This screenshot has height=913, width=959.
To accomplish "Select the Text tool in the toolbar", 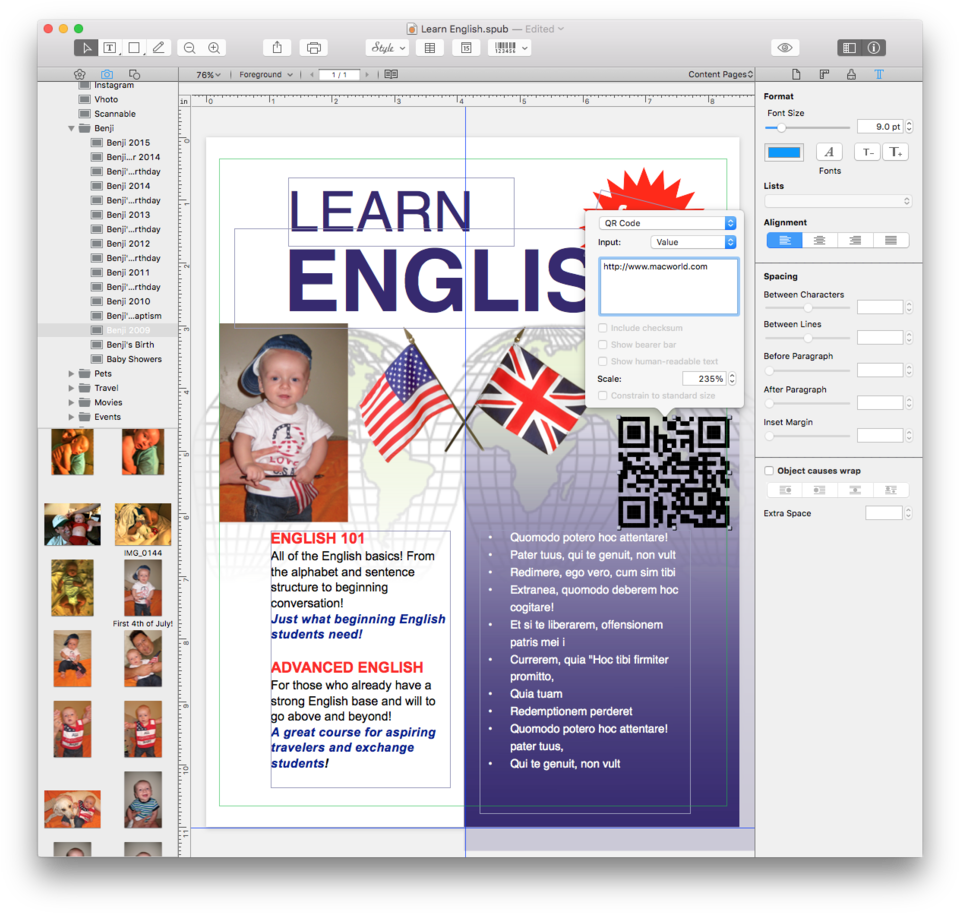I will [110, 48].
